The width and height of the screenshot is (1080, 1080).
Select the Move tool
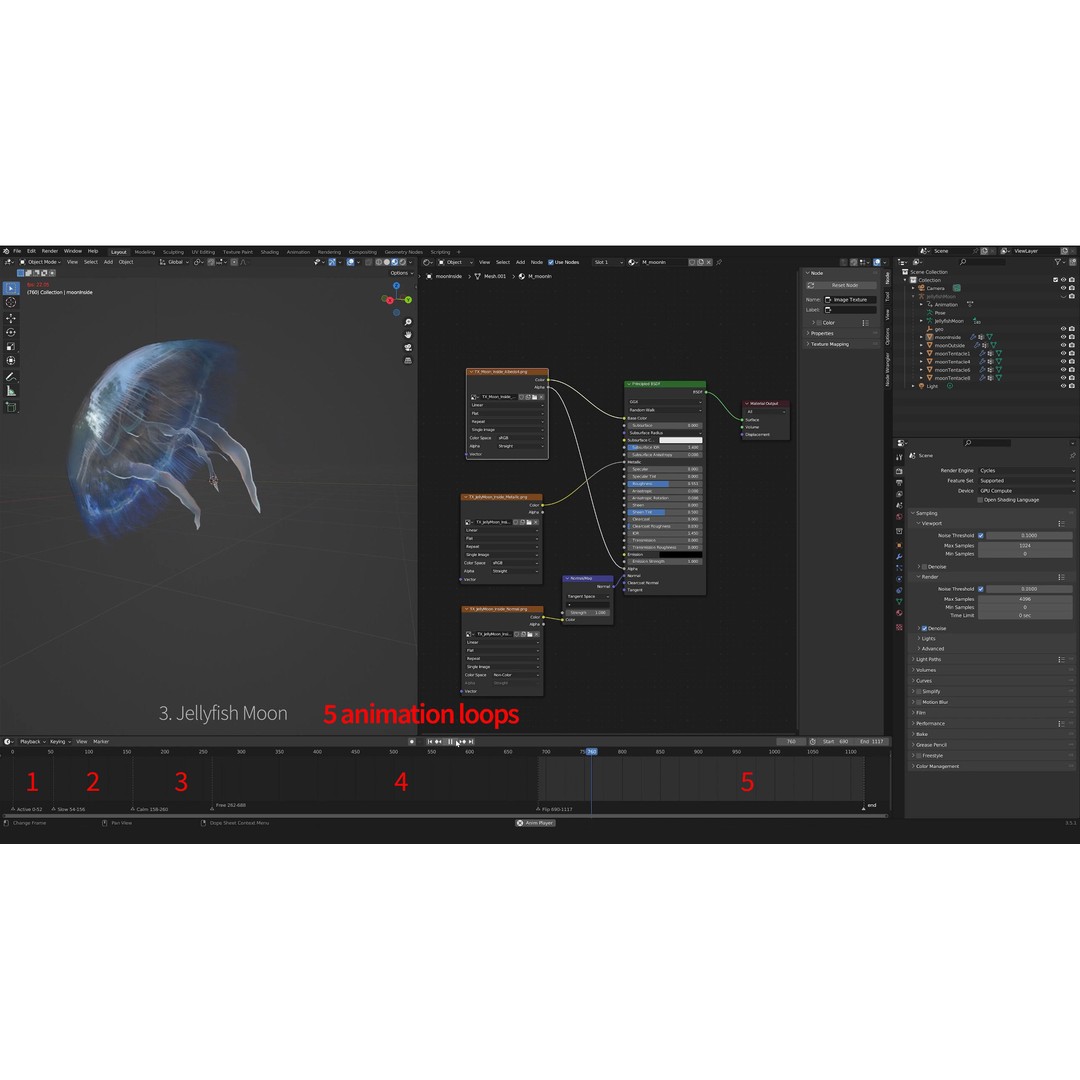point(11,318)
